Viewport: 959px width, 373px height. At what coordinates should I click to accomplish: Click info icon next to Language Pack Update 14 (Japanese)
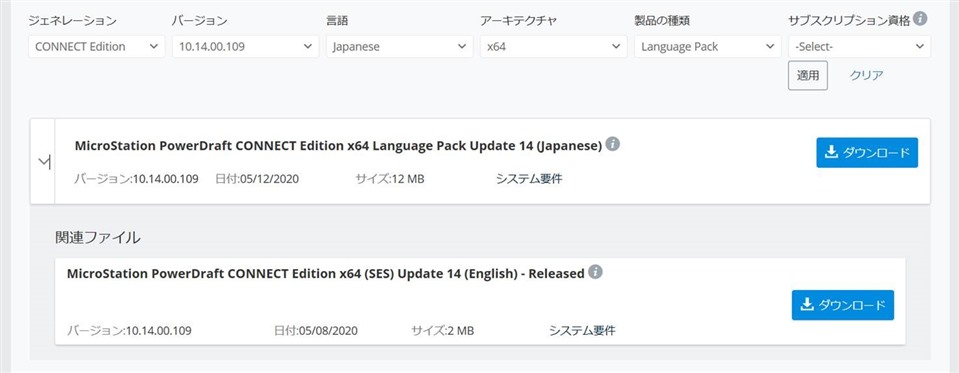tap(613, 144)
